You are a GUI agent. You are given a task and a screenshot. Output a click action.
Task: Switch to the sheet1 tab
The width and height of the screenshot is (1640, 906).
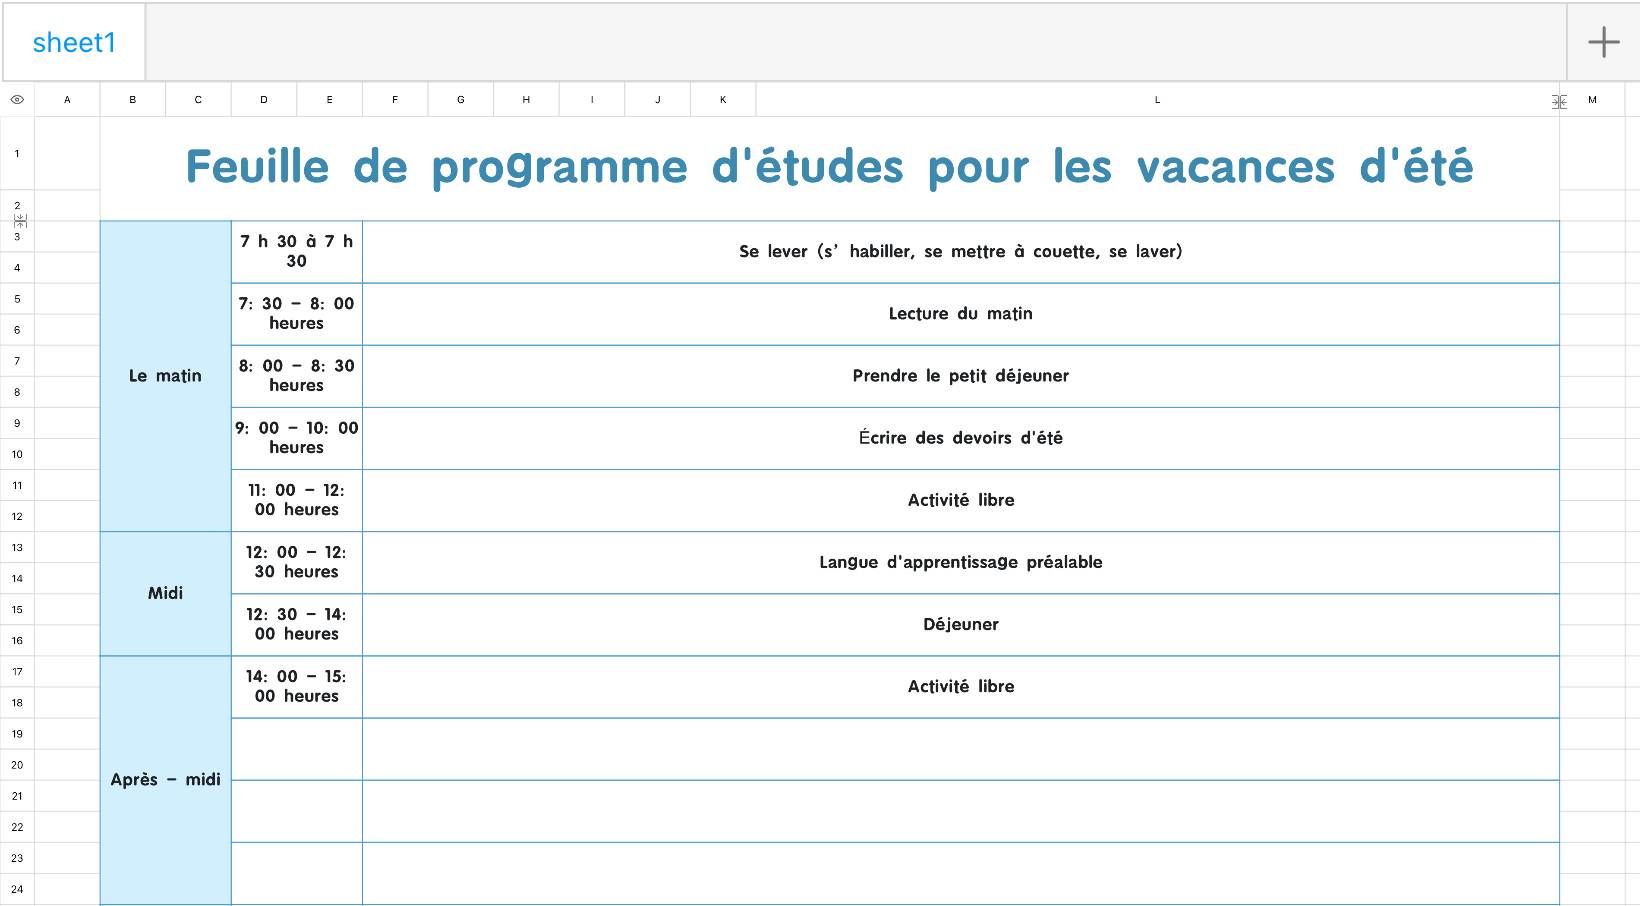click(74, 43)
